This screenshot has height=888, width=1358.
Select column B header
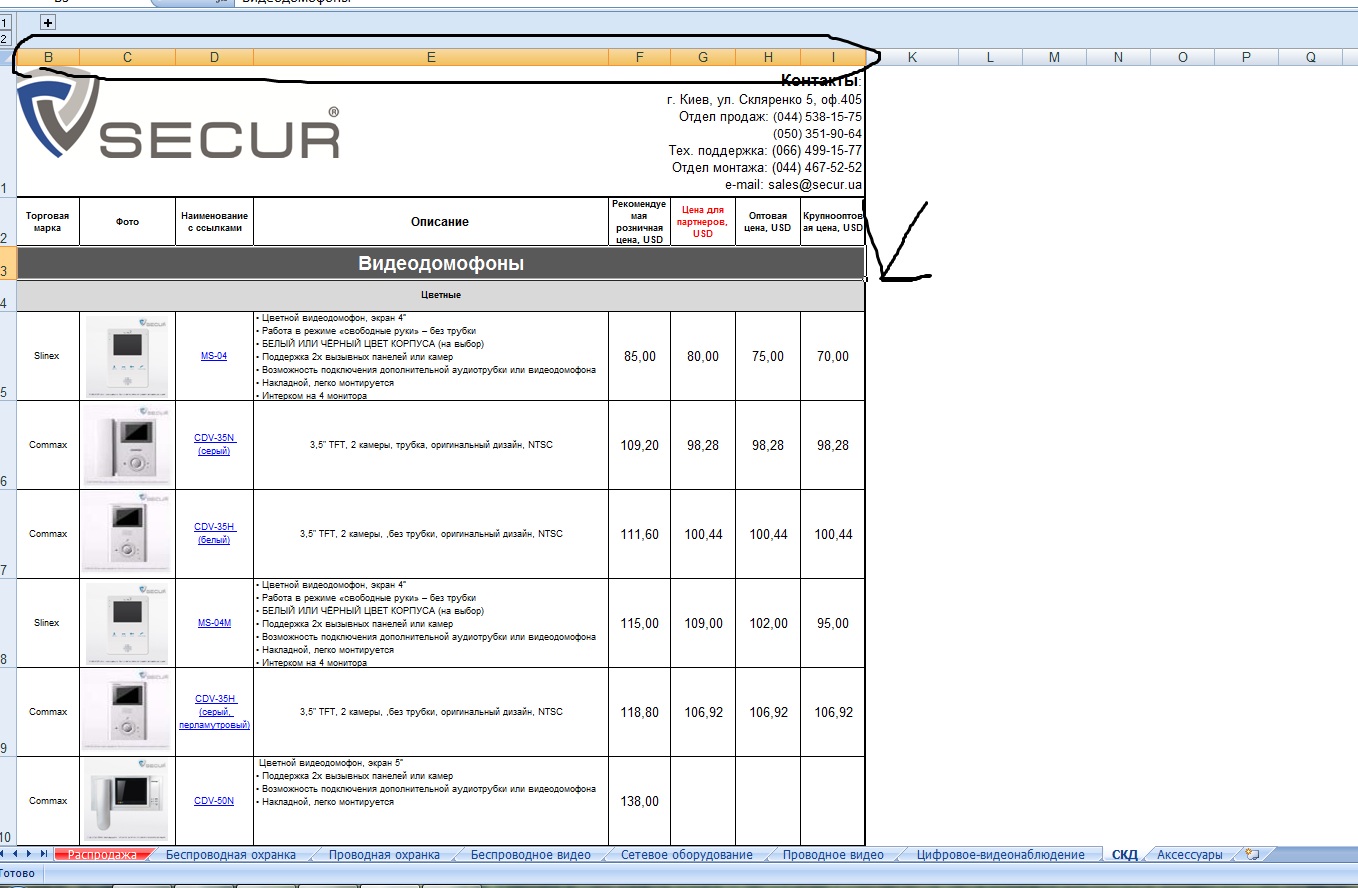tap(48, 58)
